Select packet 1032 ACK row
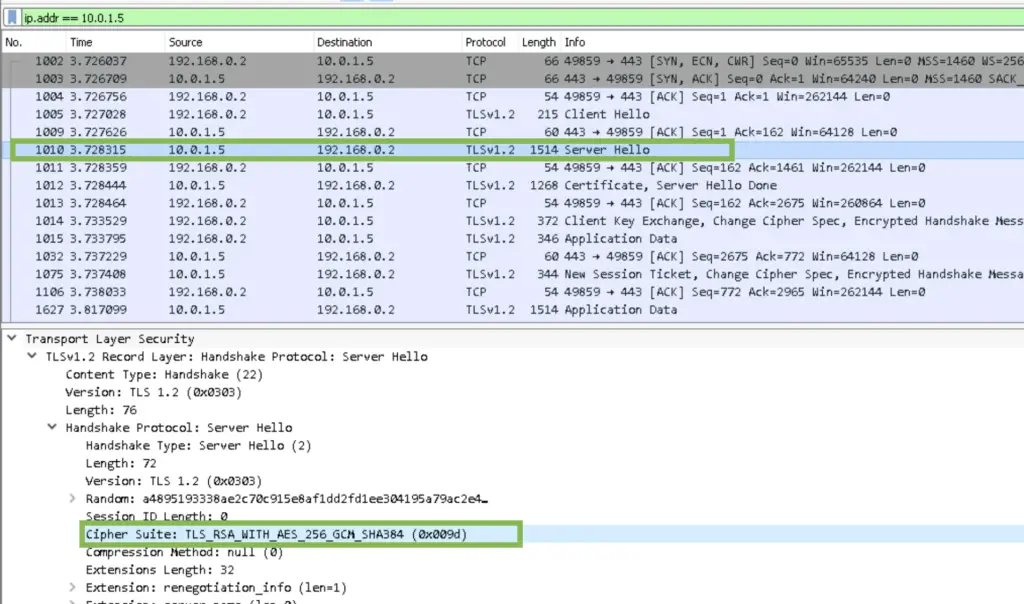1024x604 pixels. click(513, 257)
